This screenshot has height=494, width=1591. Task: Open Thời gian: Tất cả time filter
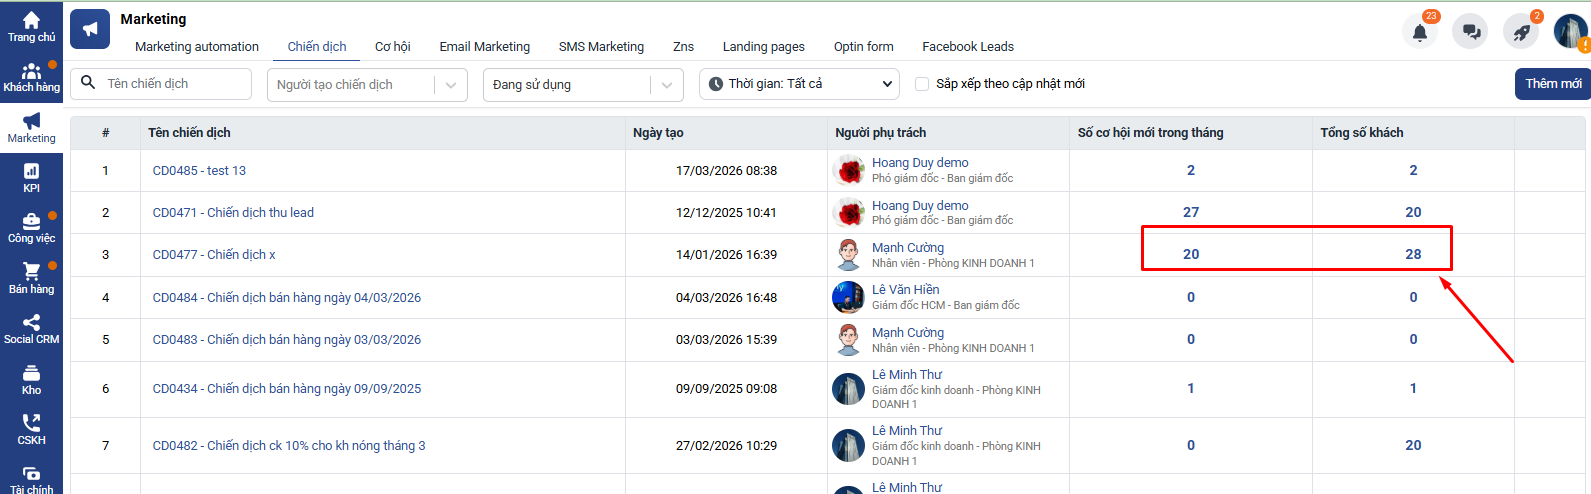click(798, 84)
